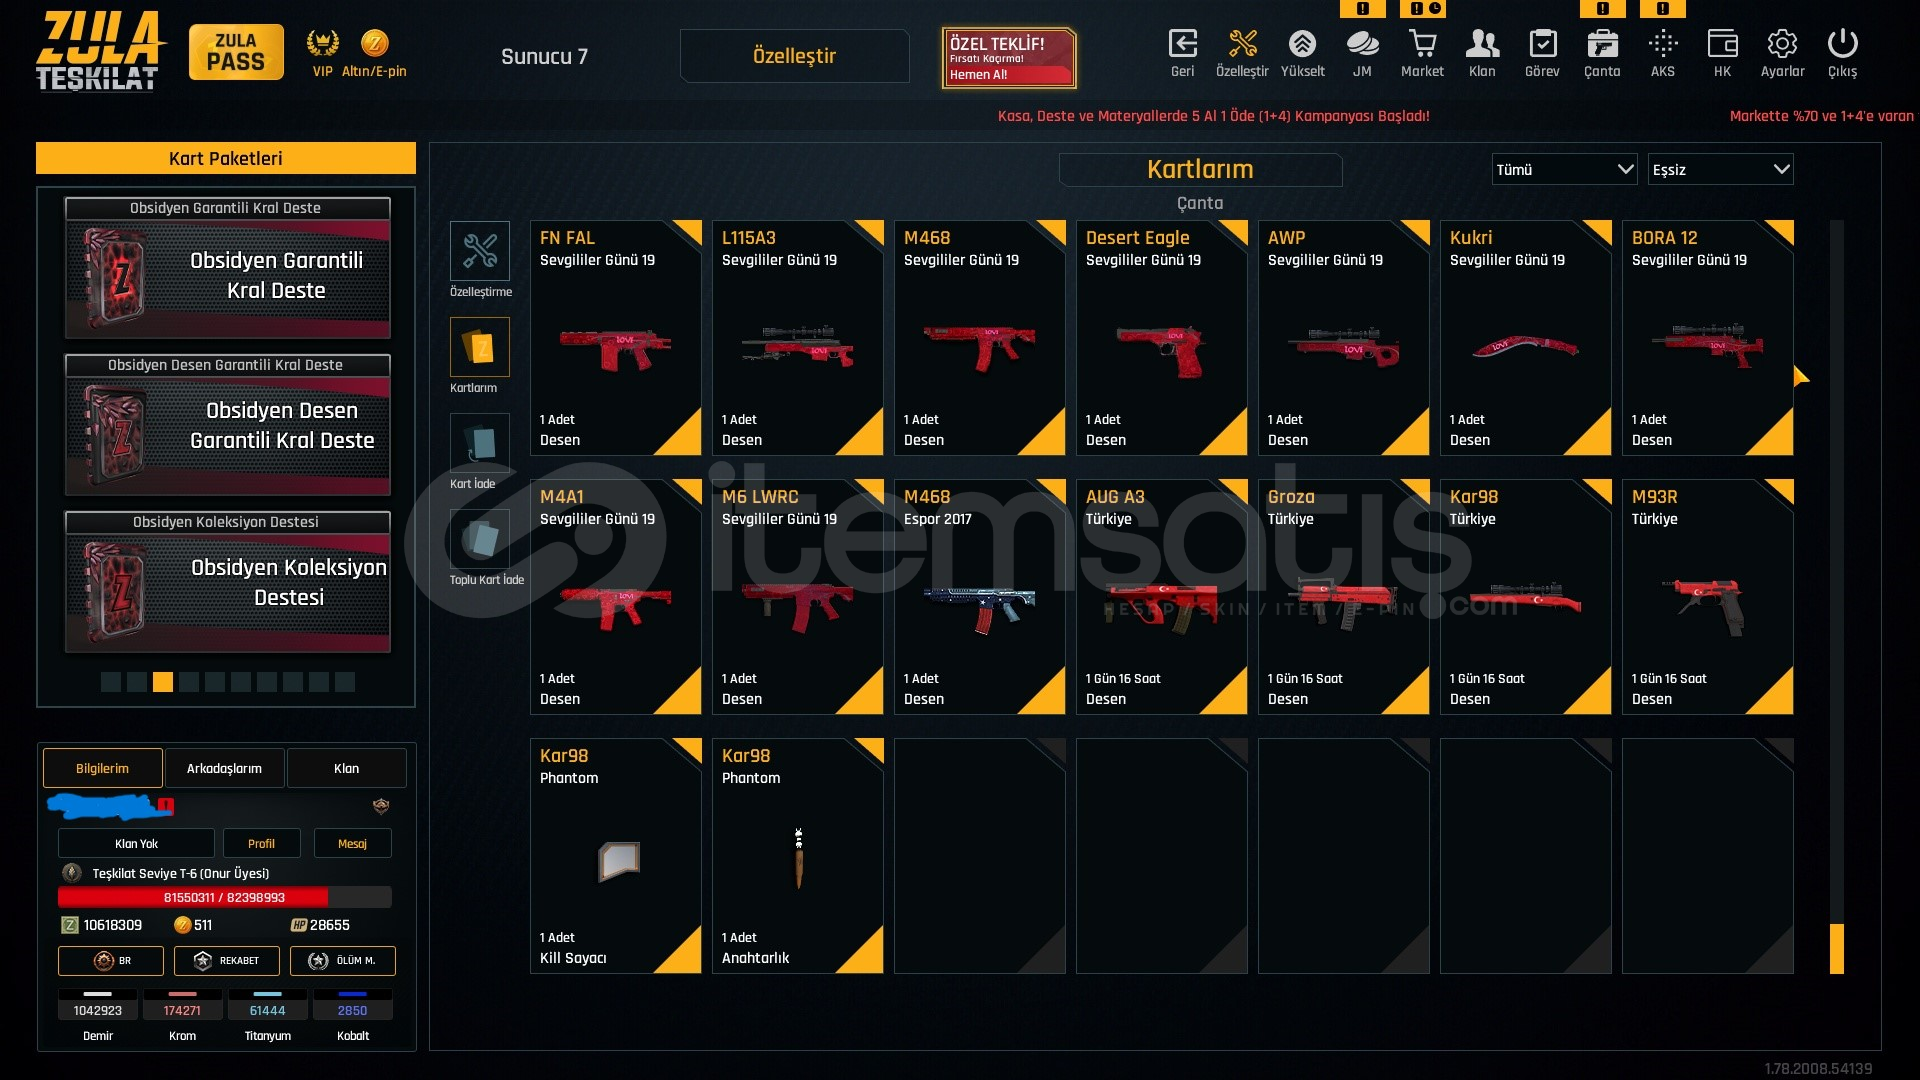
Task: Select the Kart İade side icon
Action: [x=480, y=443]
